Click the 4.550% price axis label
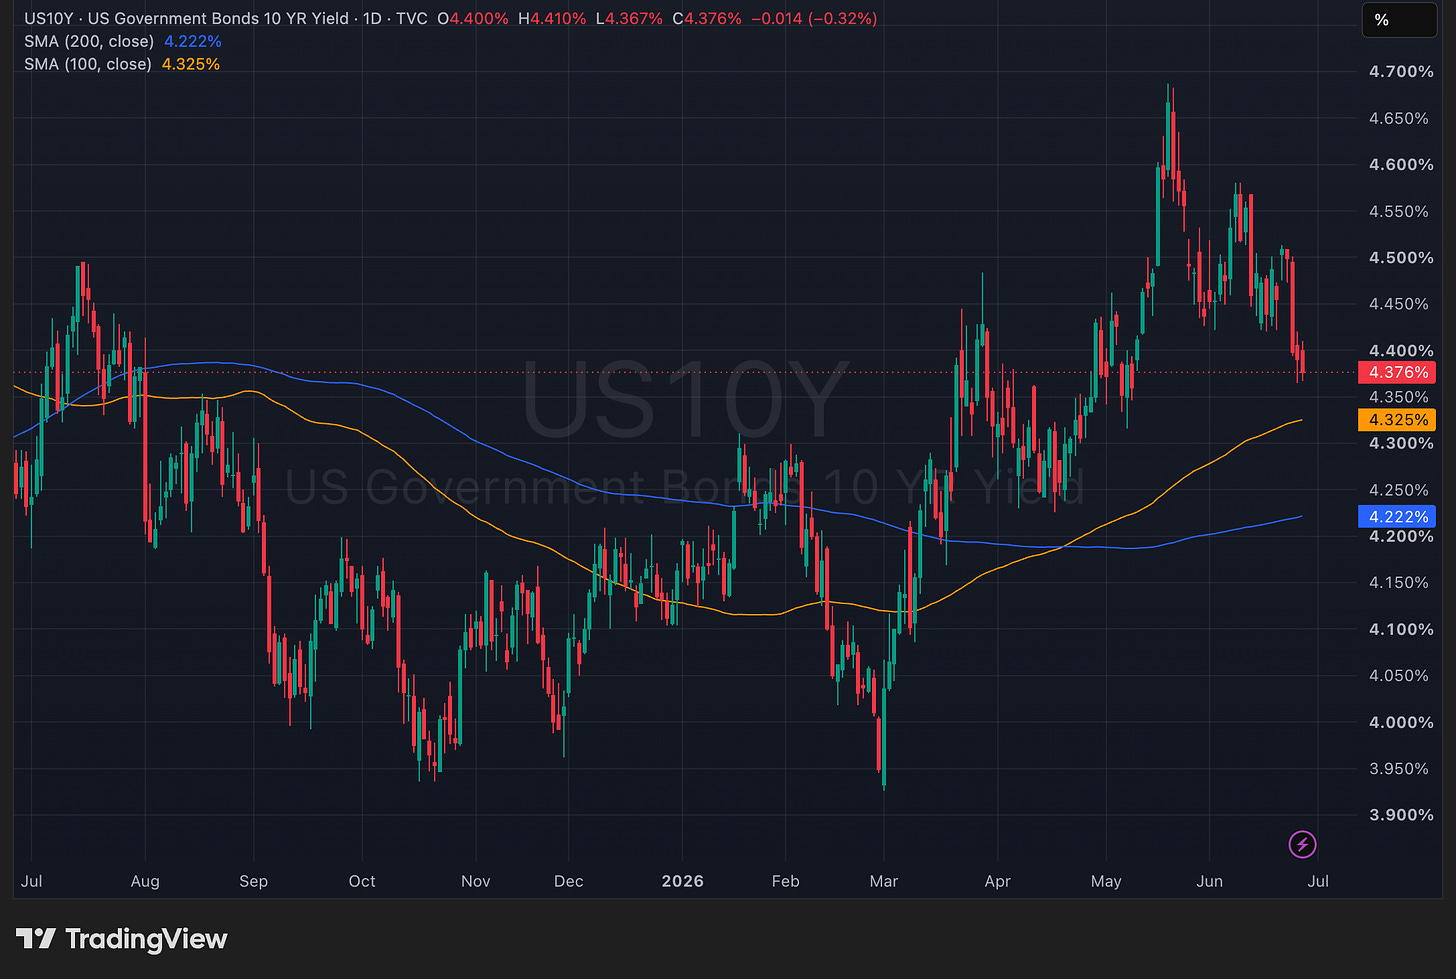The height and width of the screenshot is (979, 1456). coord(1398,211)
